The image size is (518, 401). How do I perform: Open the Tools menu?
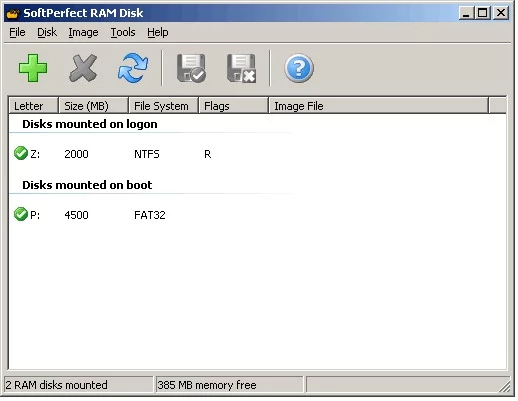123,32
